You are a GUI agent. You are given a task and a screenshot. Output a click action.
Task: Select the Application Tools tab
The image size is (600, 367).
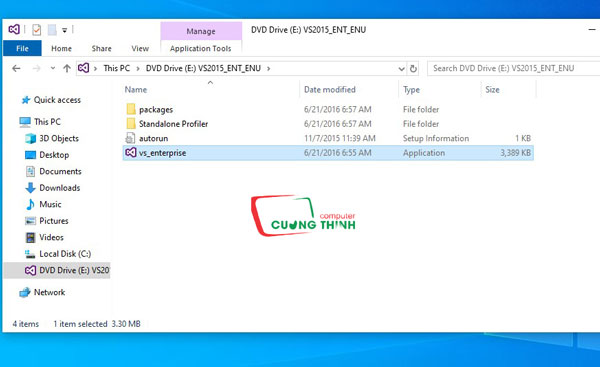tap(201, 49)
